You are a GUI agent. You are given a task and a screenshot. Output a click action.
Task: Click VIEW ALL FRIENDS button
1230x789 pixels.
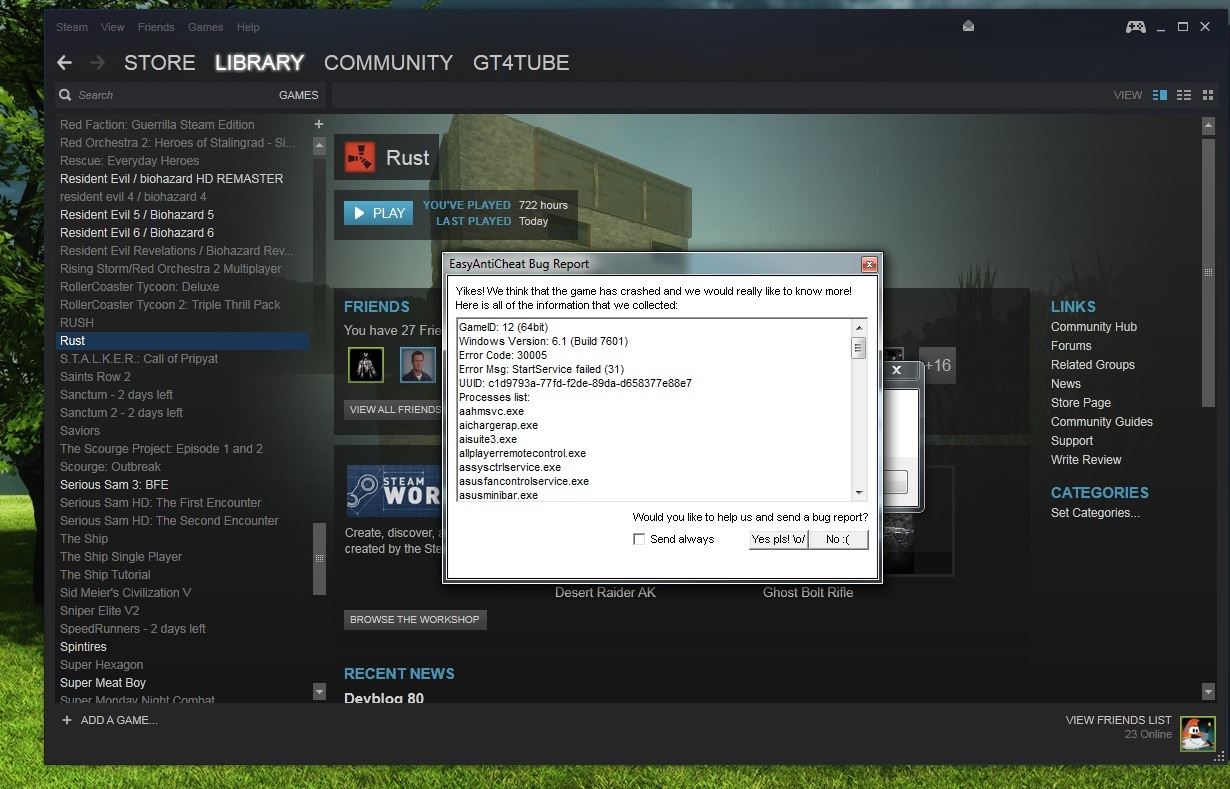tap(393, 409)
